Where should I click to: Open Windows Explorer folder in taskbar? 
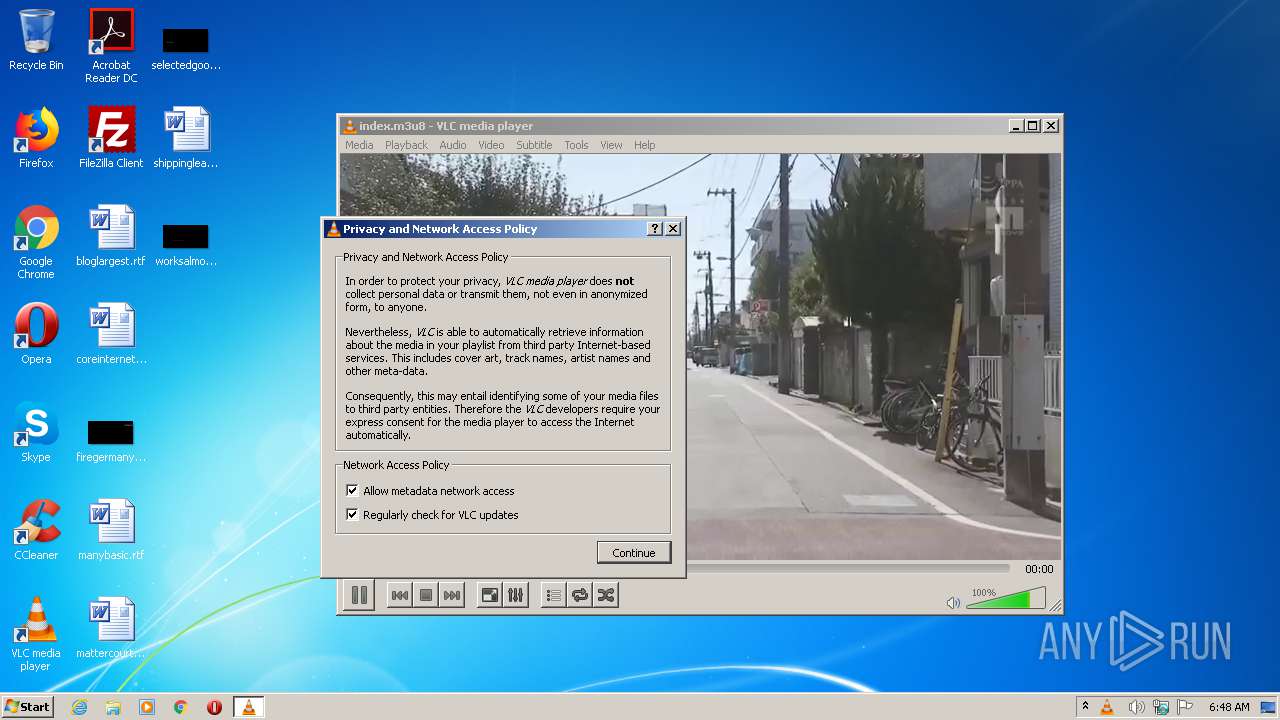(x=113, y=707)
